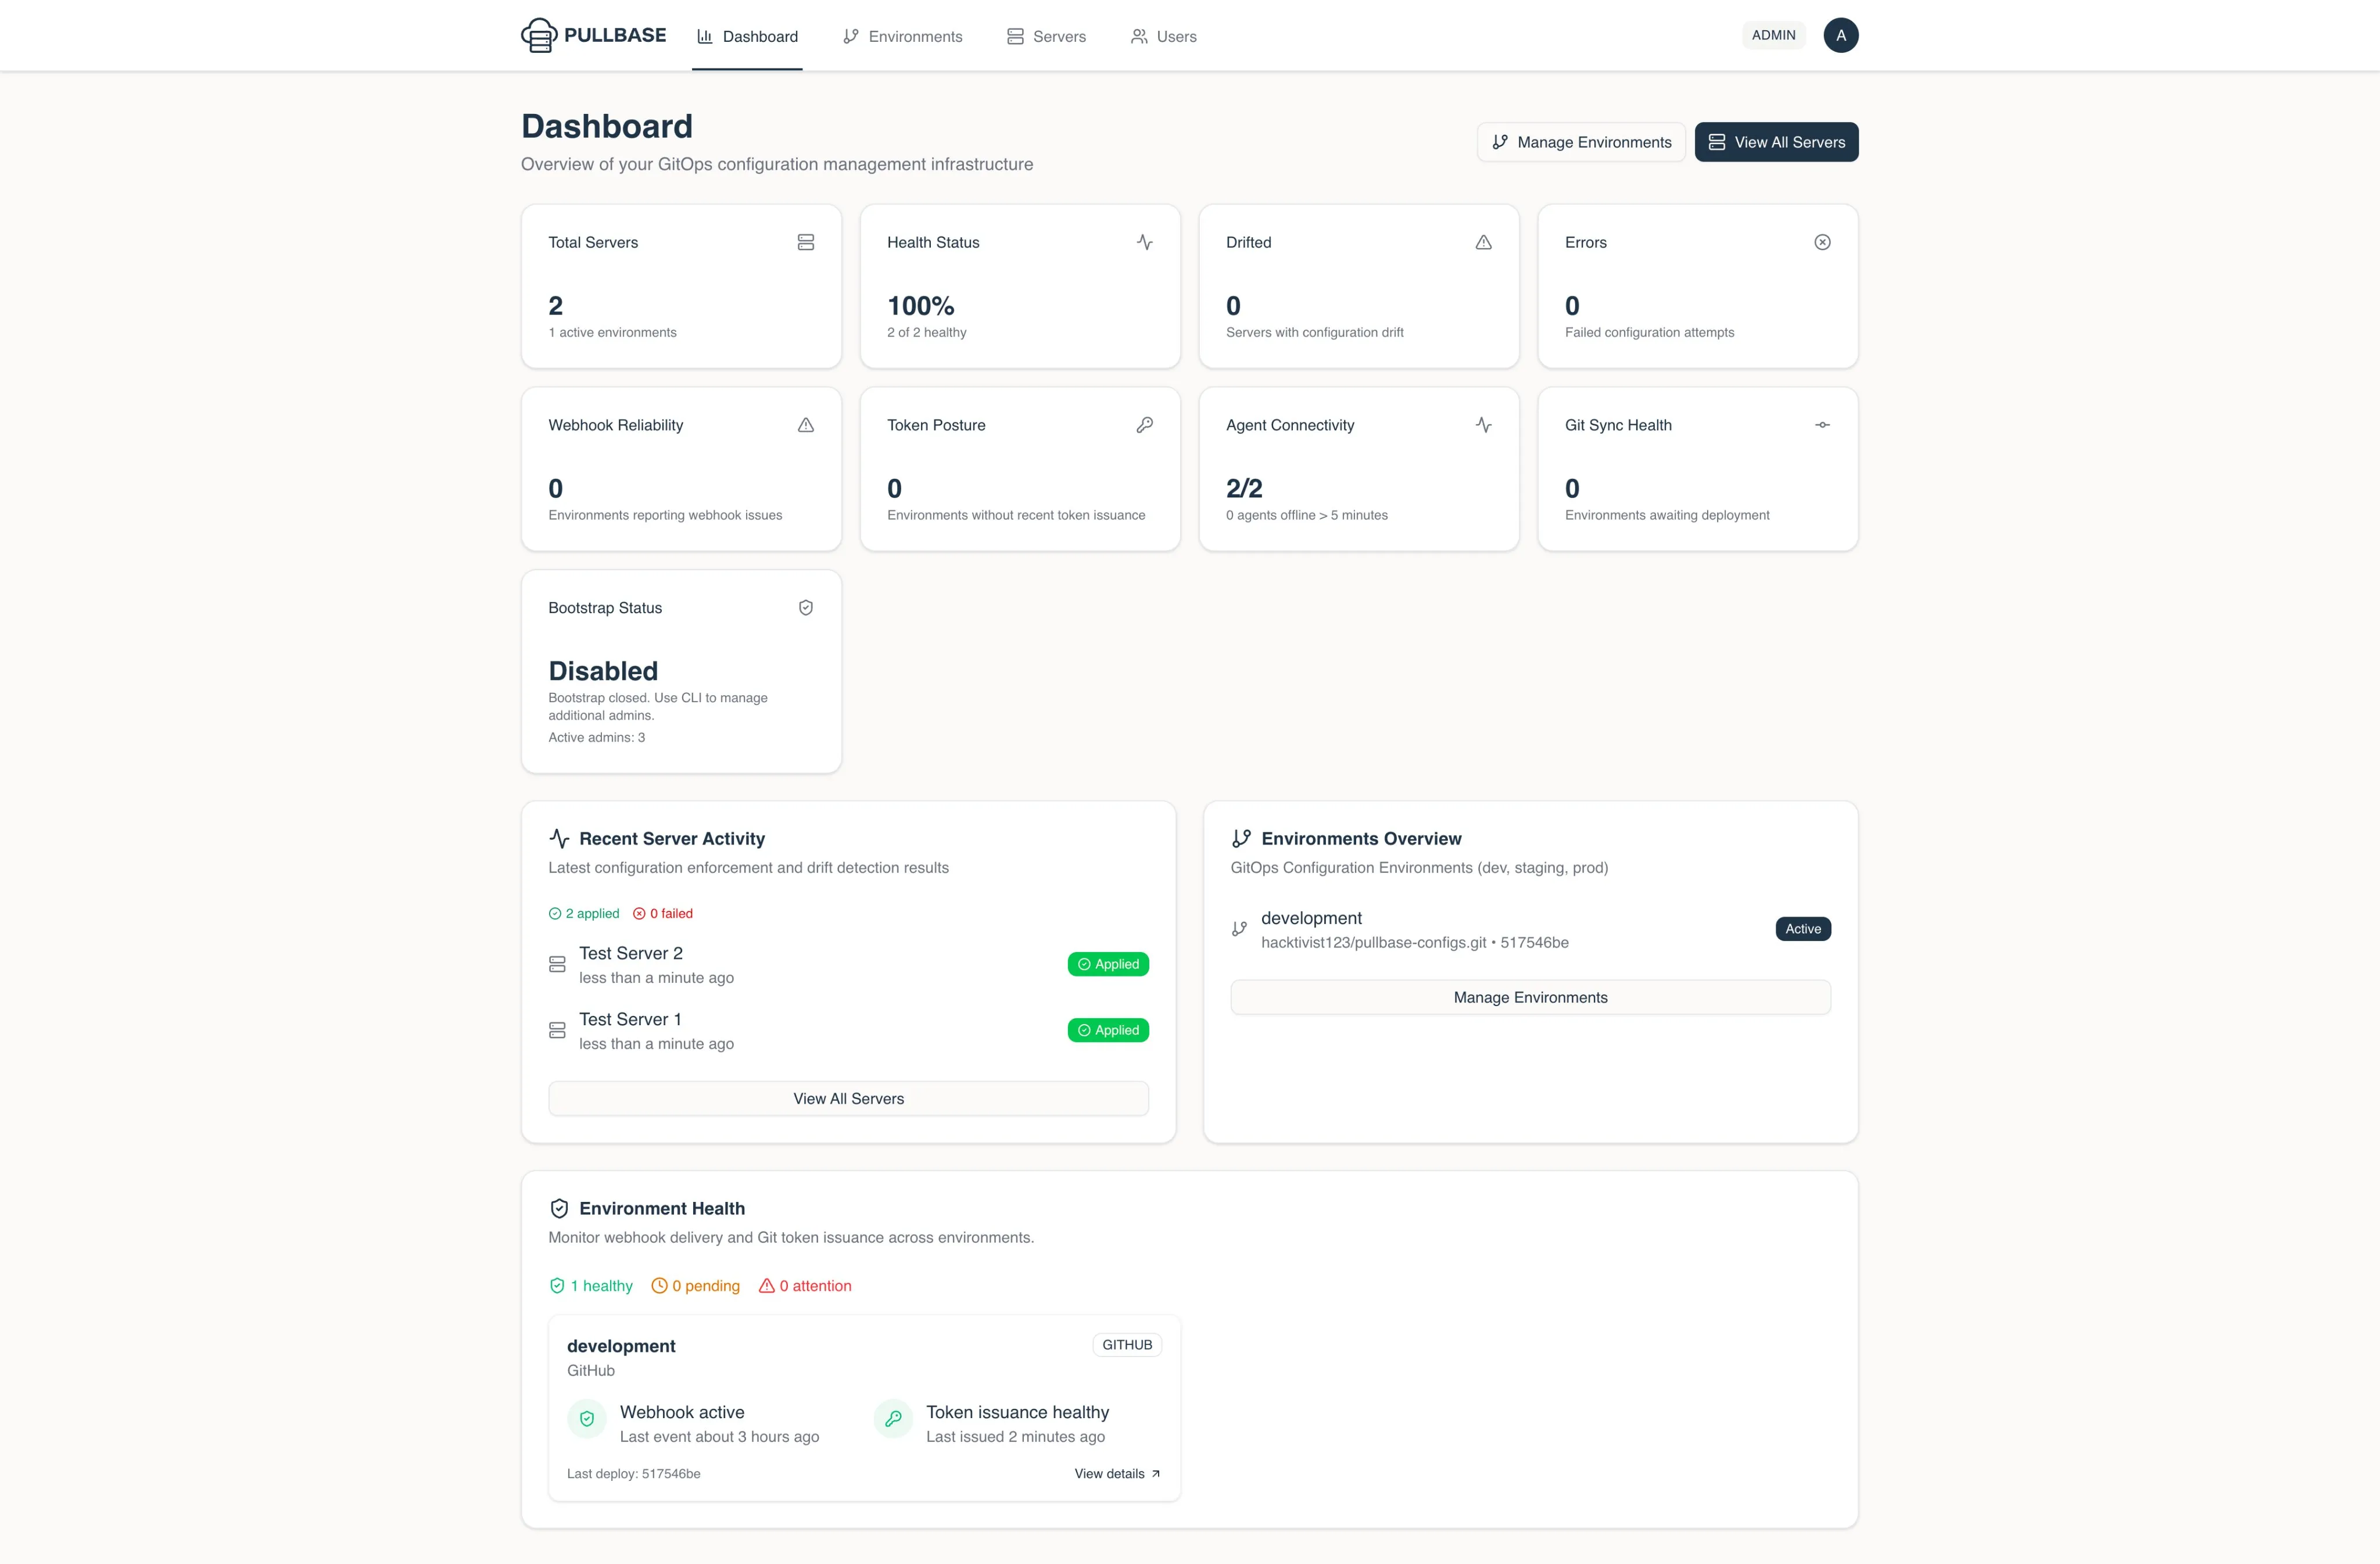Click the key icon on Token Posture card
The width and height of the screenshot is (2380, 1564).
click(x=1144, y=425)
